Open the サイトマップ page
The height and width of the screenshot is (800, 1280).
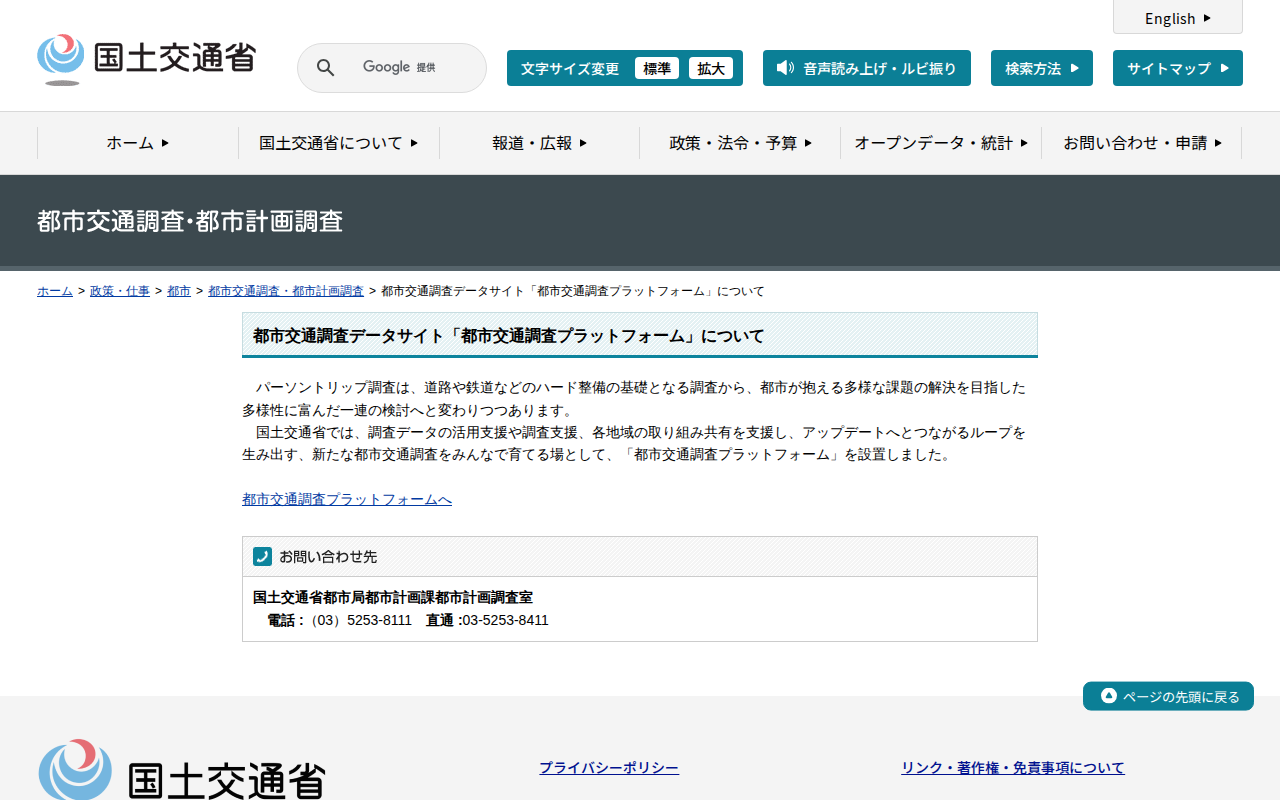pos(1177,68)
